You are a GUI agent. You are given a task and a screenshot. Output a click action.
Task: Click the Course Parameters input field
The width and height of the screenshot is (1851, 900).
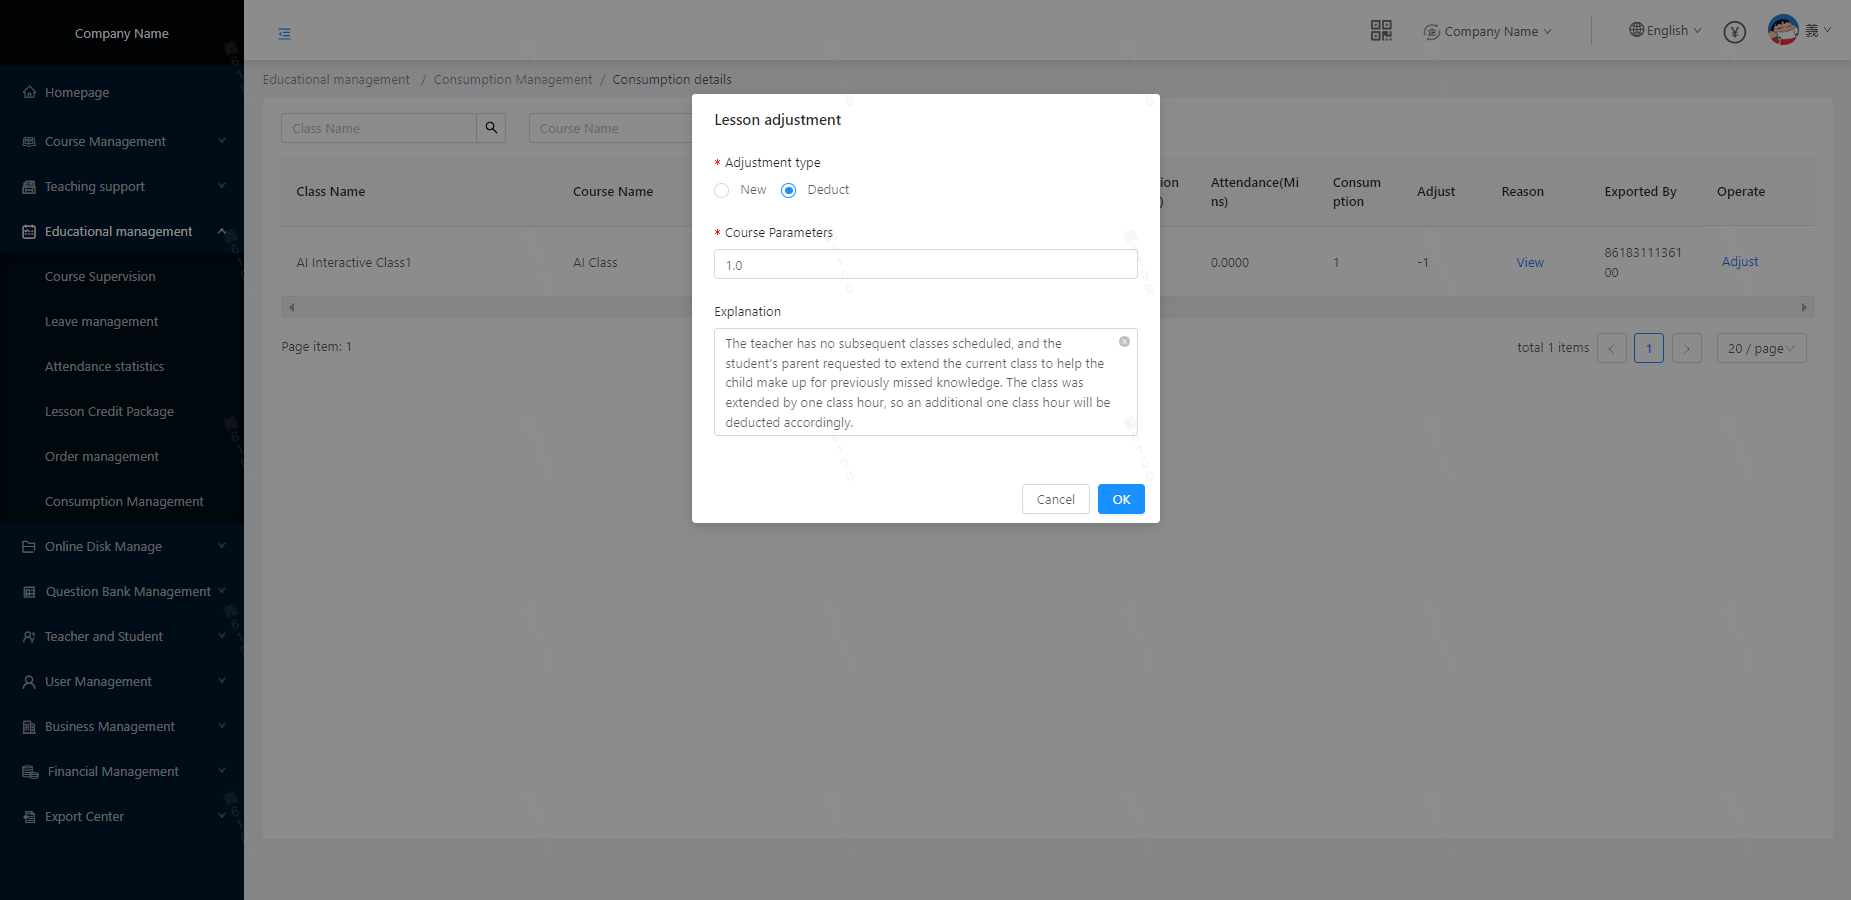pyautogui.click(x=925, y=265)
